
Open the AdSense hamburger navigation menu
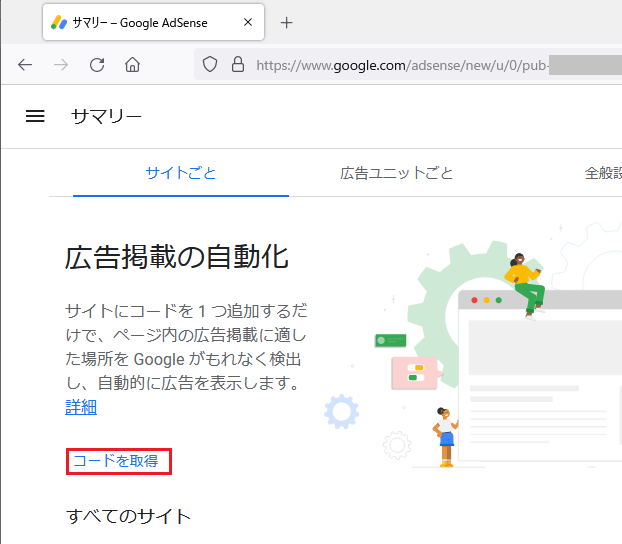coord(35,116)
